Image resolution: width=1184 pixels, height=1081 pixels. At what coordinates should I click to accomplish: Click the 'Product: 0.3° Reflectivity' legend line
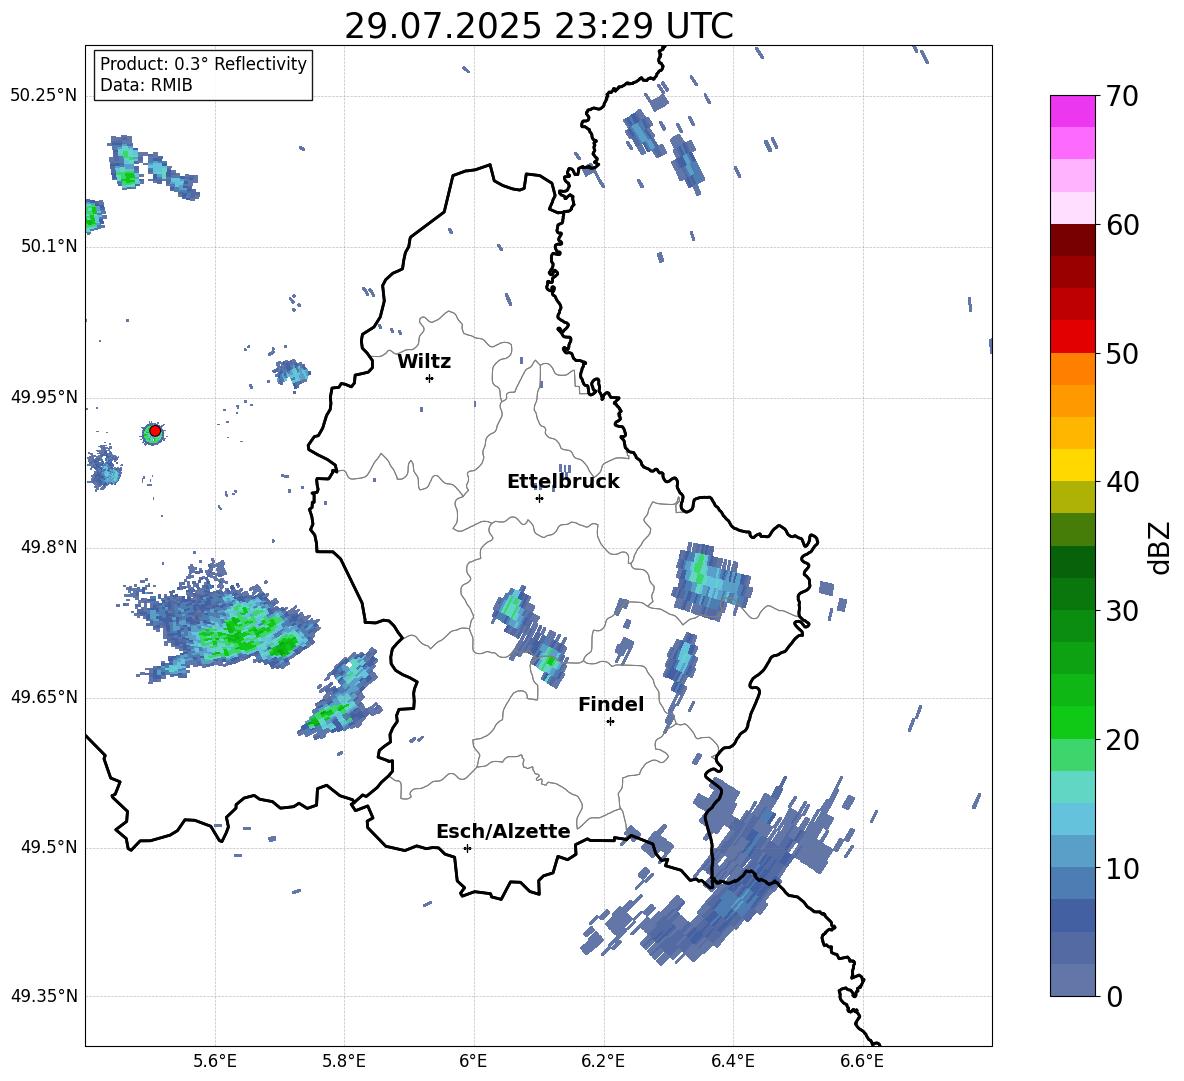(203, 63)
